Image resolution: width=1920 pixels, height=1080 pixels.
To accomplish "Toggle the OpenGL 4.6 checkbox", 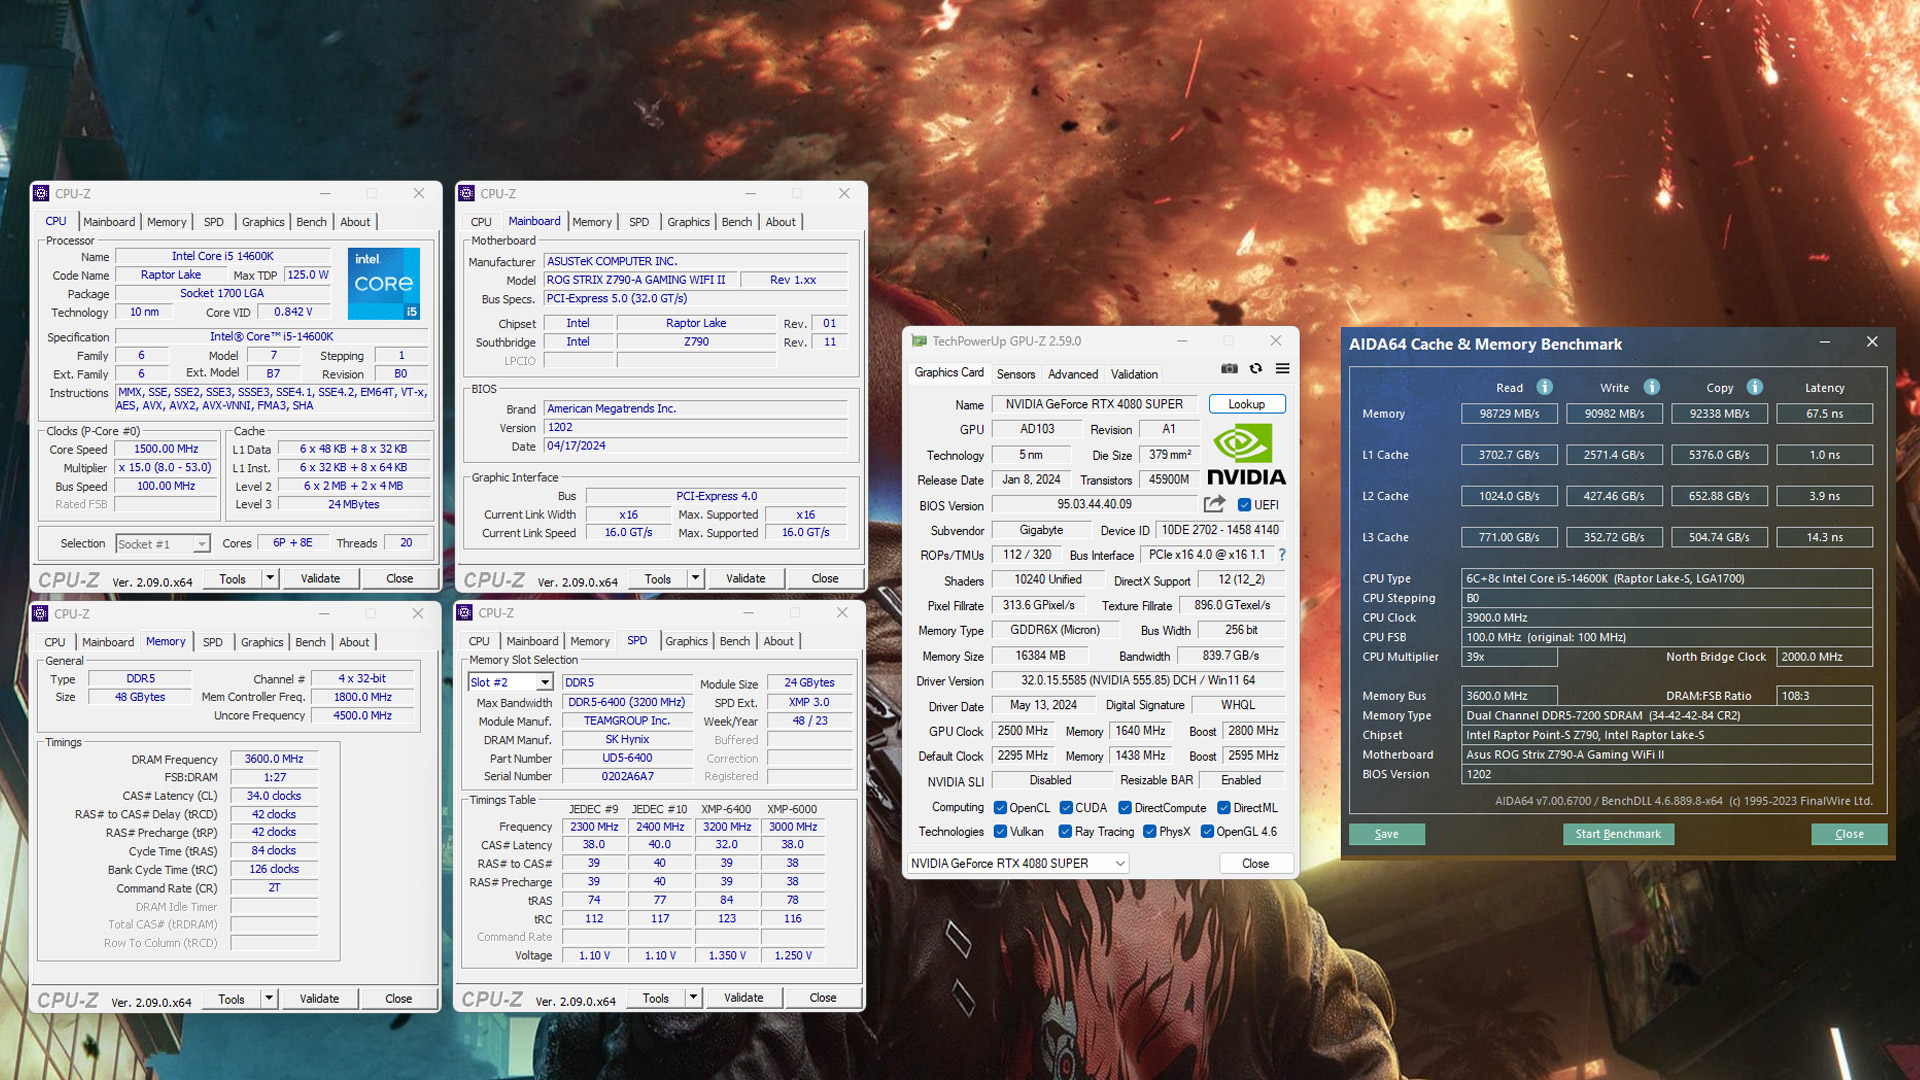I will (x=1207, y=832).
